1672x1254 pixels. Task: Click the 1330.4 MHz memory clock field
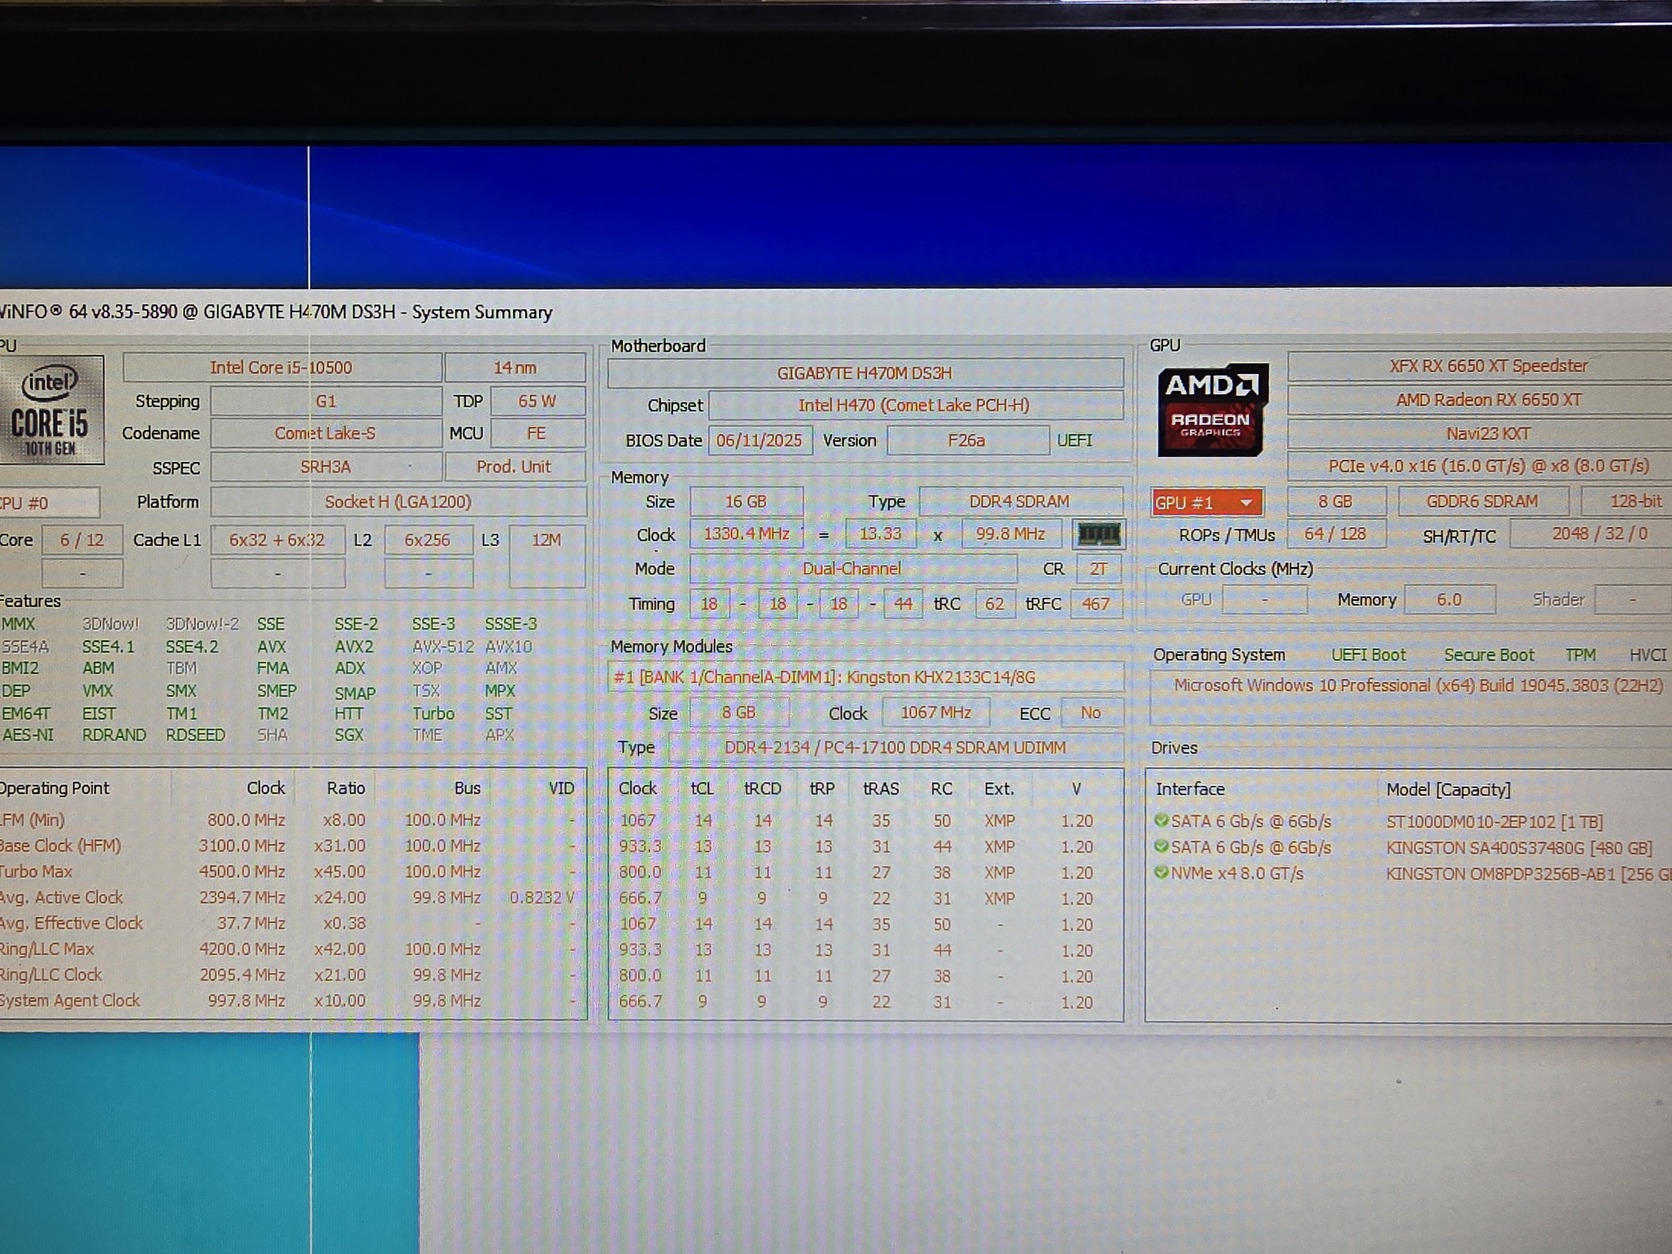click(x=746, y=534)
